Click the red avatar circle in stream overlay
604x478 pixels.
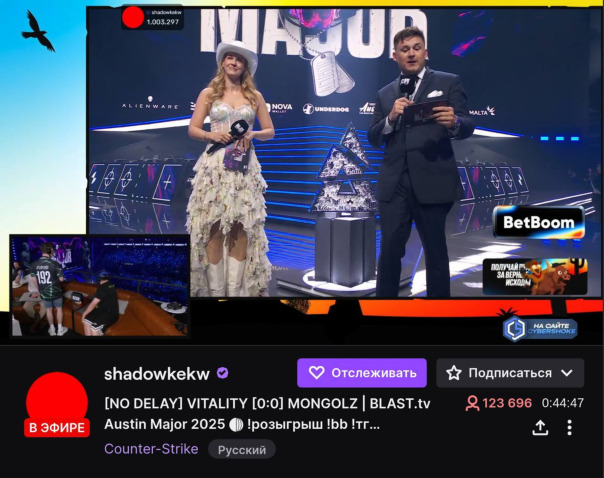click(133, 18)
